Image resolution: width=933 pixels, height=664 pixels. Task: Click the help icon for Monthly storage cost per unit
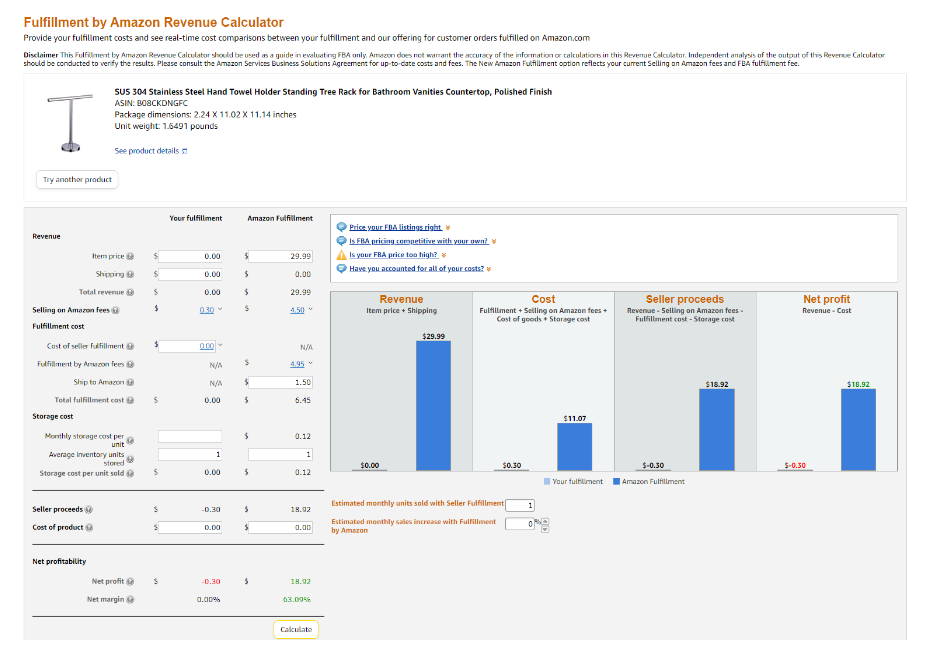tap(130, 440)
